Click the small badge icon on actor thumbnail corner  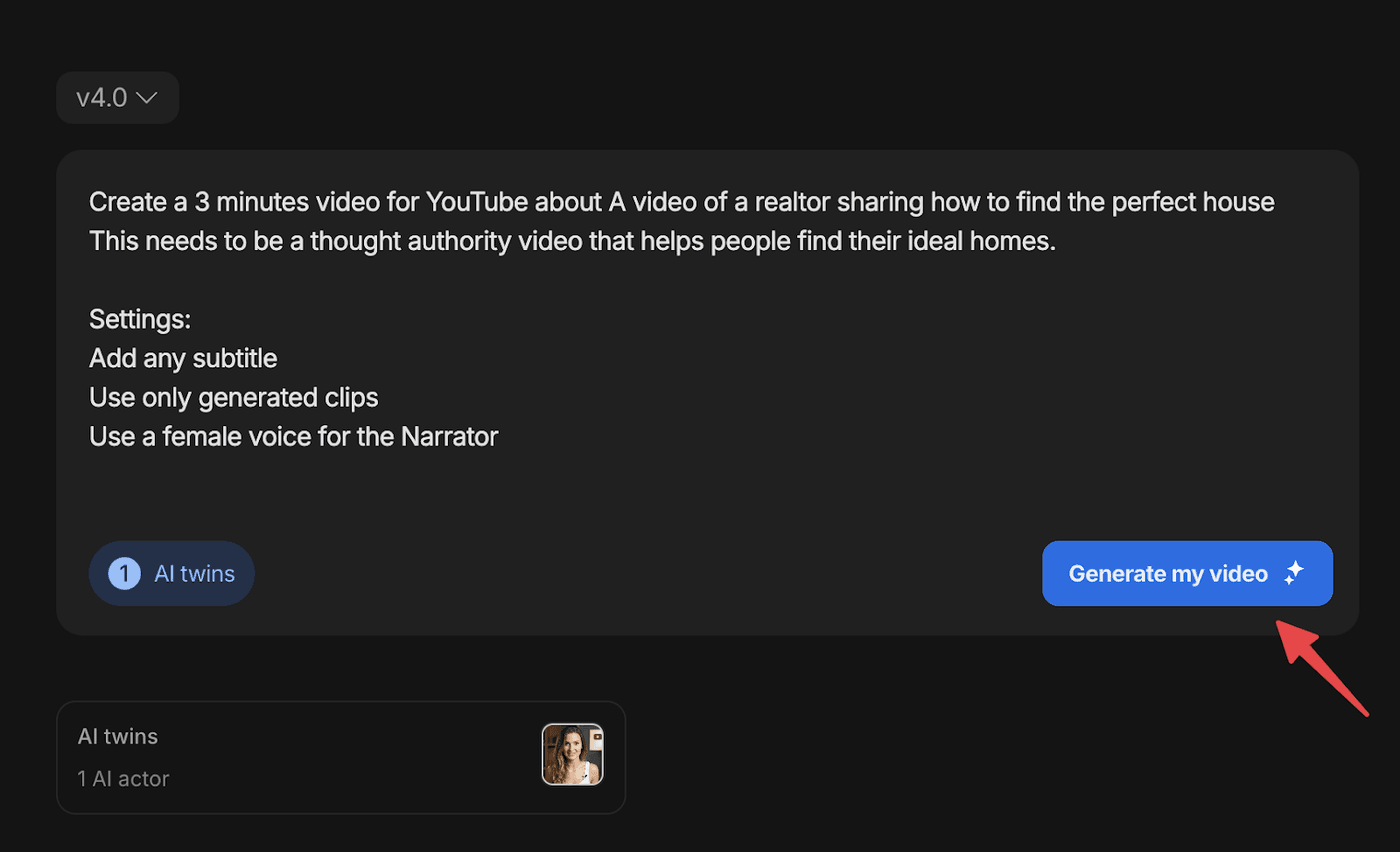click(596, 737)
